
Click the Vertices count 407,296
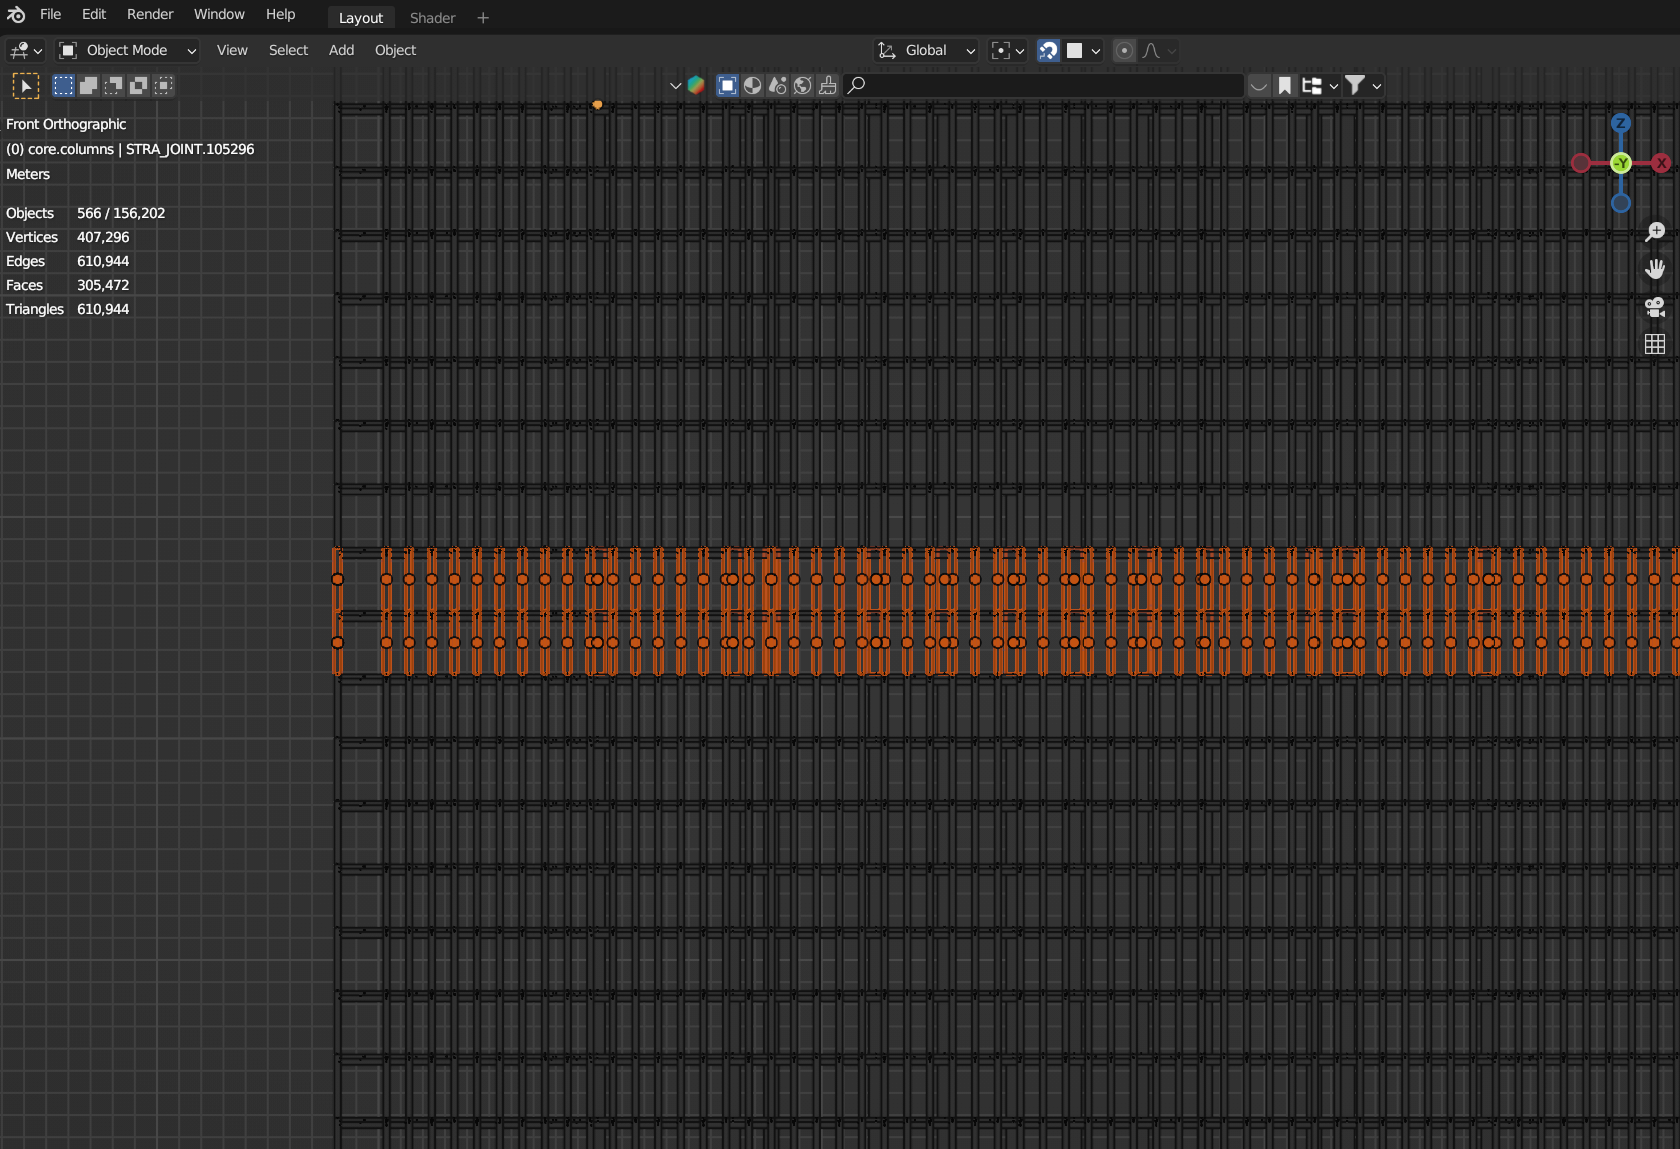[103, 237]
